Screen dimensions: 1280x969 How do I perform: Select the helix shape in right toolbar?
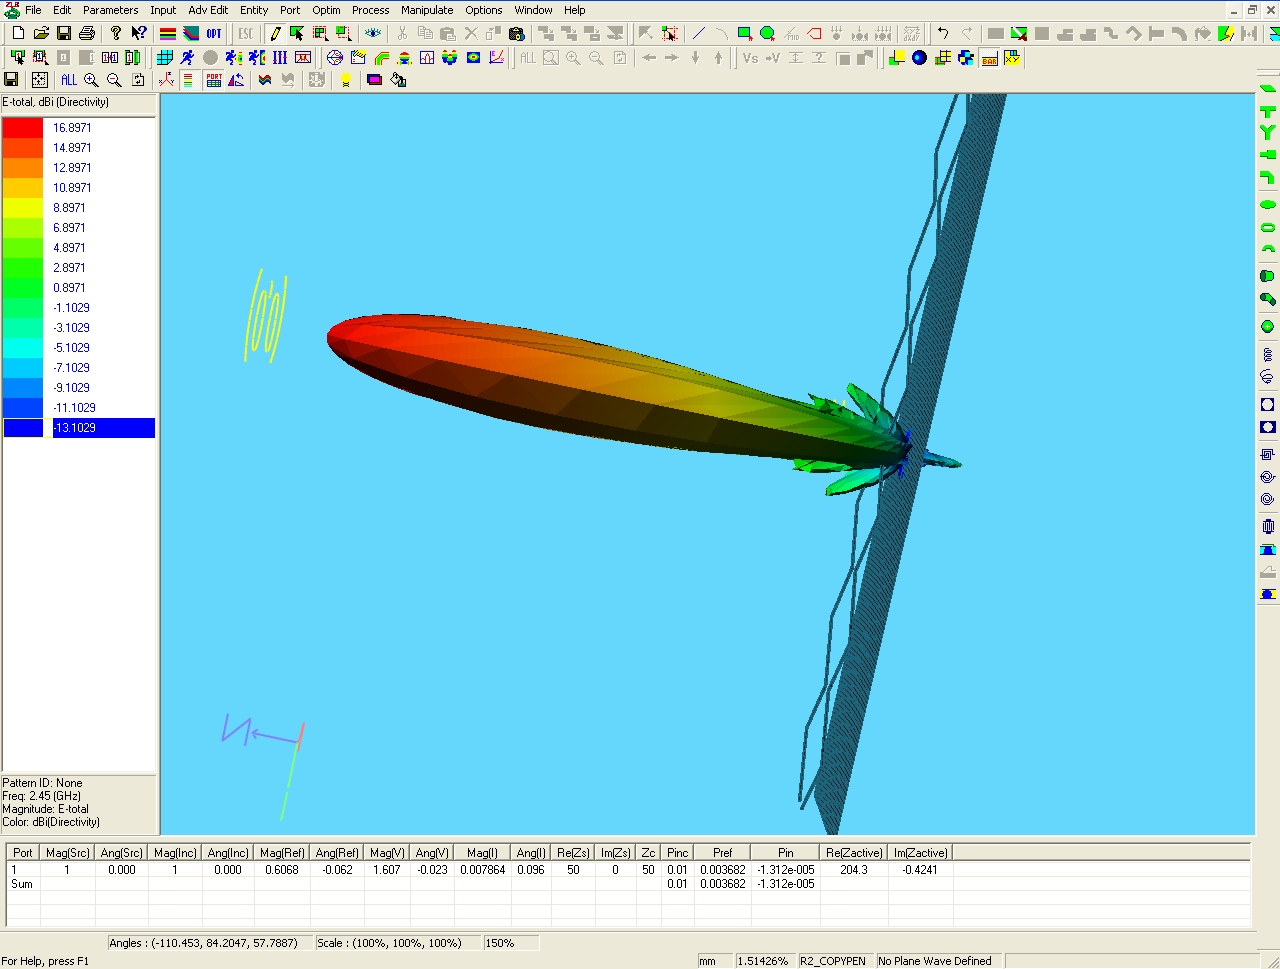[x=1267, y=354]
